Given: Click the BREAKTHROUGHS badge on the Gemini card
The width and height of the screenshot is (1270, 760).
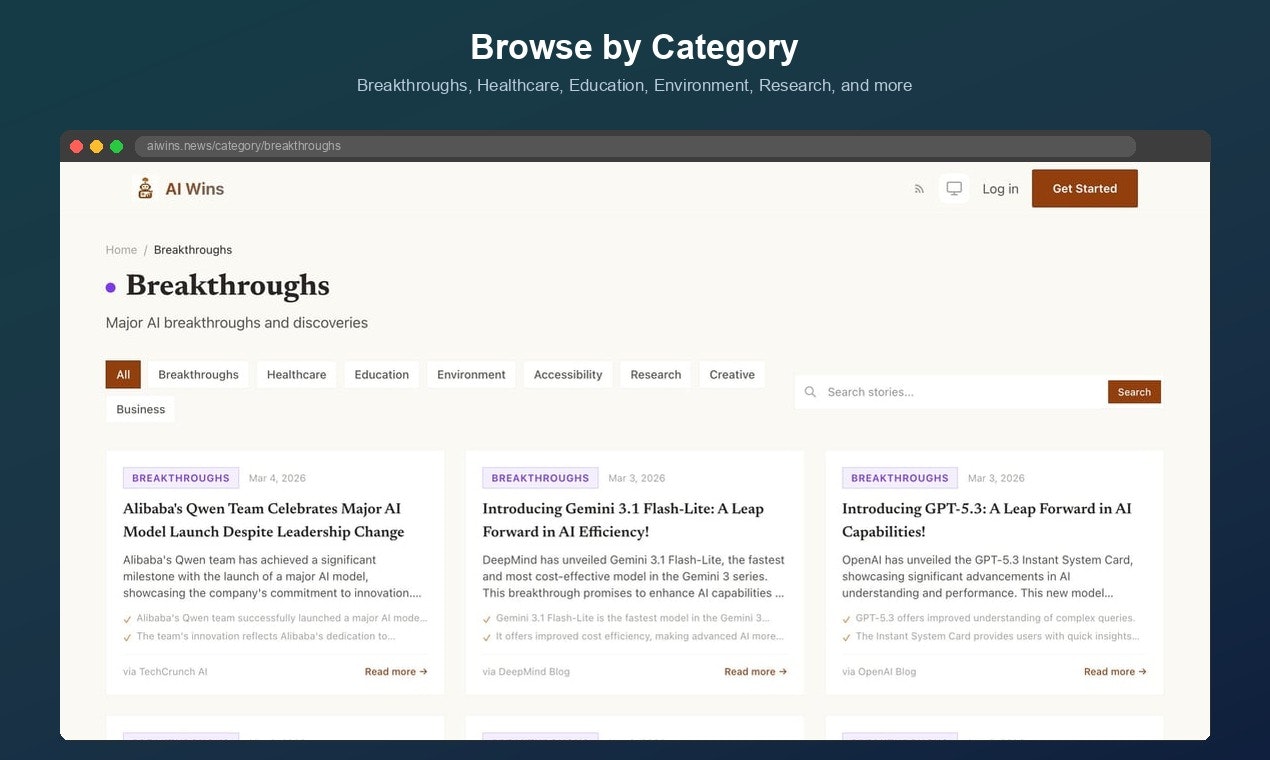Looking at the screenshot, I should pyautogui.click(x=540, y=477).
